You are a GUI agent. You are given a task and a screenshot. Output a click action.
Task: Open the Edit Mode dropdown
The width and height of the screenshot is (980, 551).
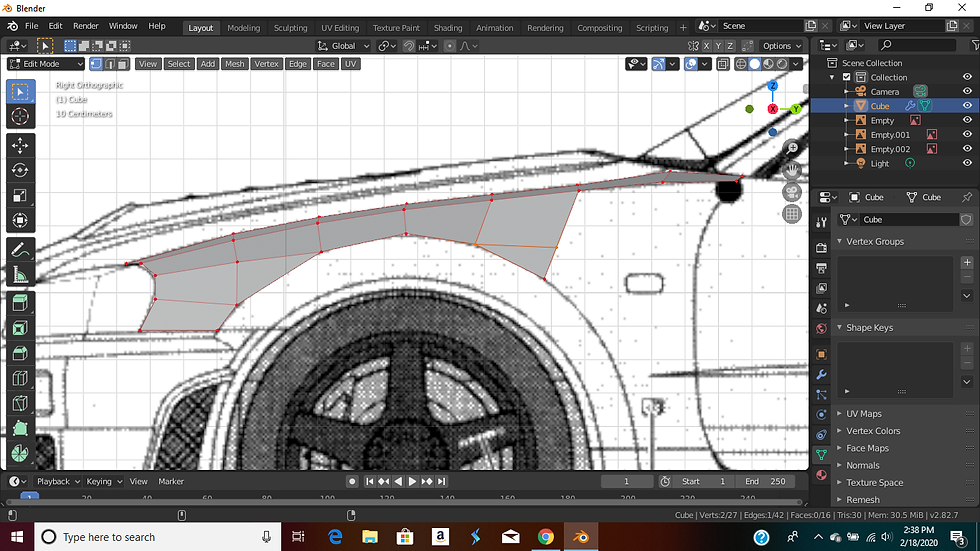[x=46, y=64]
